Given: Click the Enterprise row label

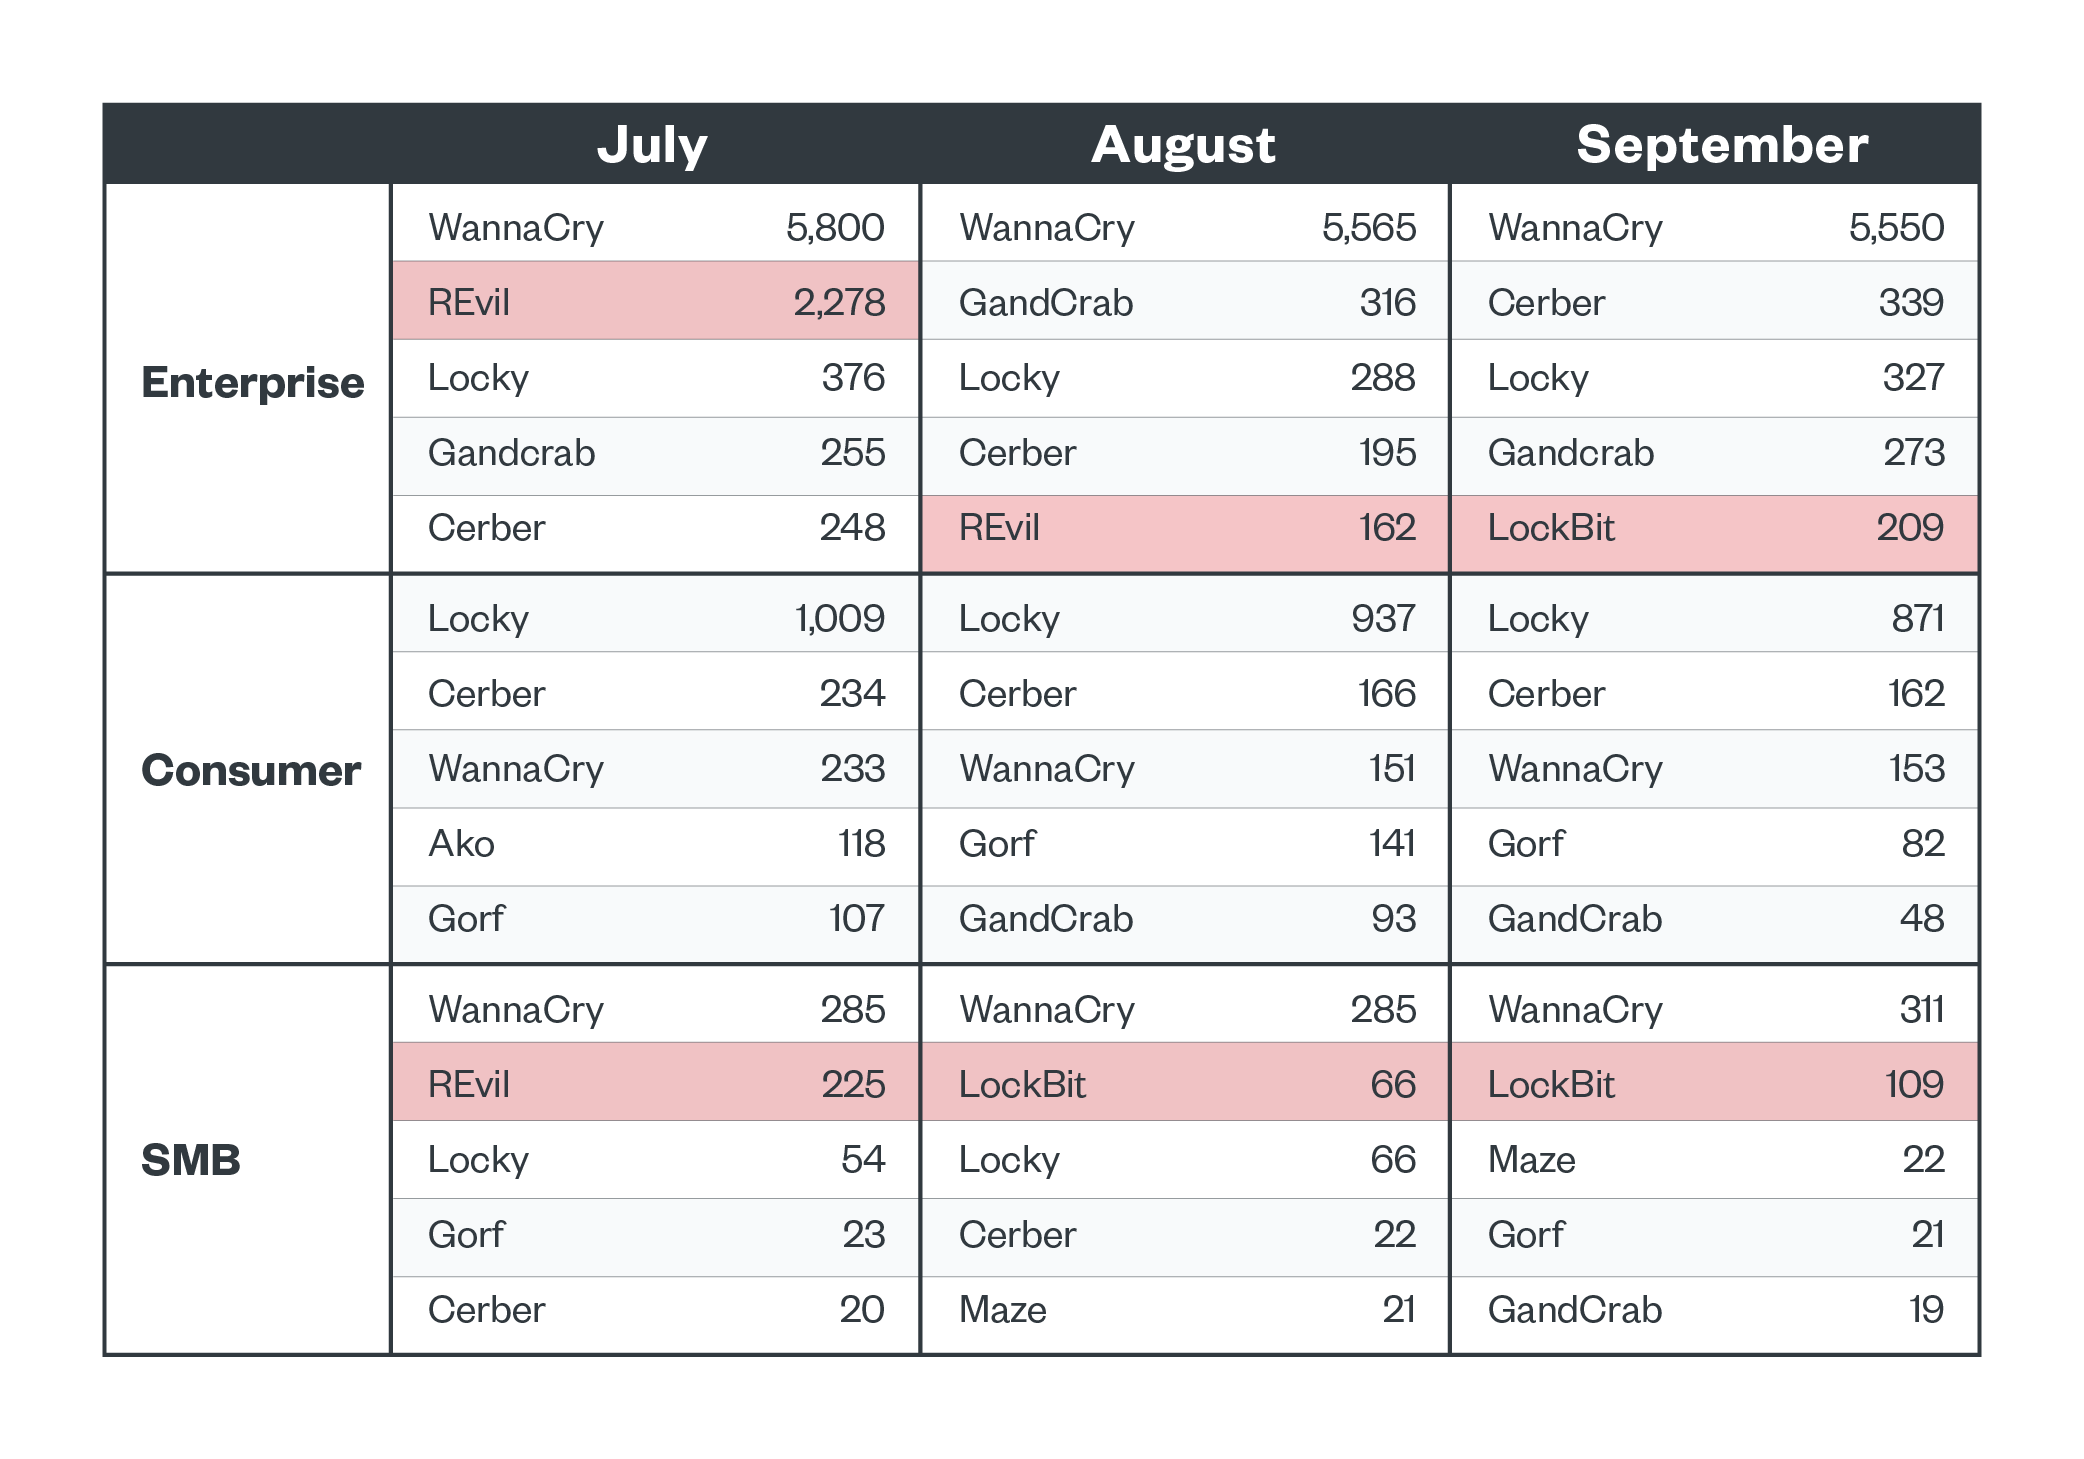Looking at the screenshot, I should pos(252,383).
